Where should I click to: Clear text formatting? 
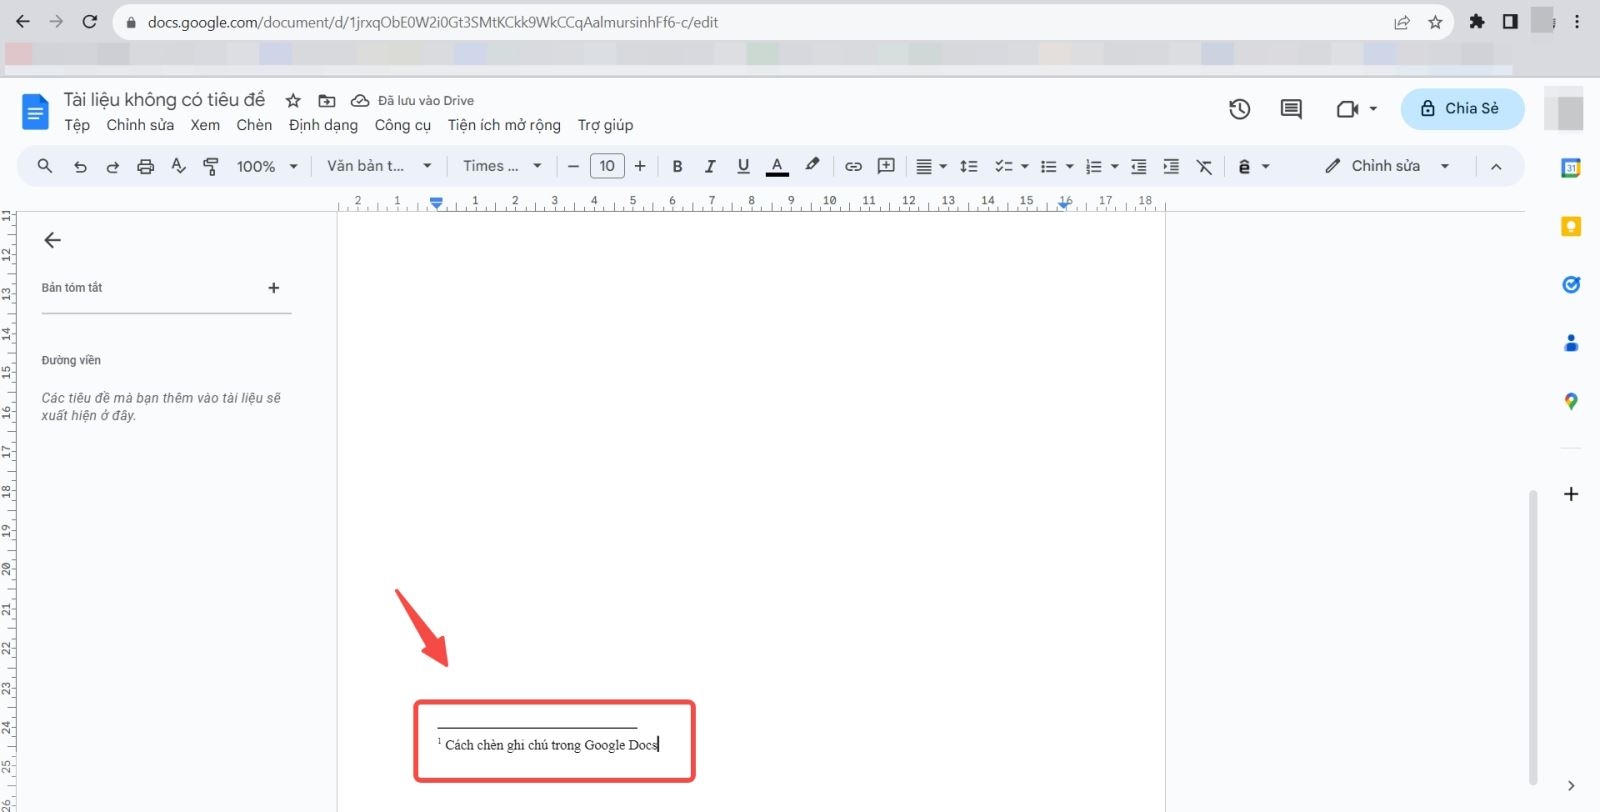1204,166
